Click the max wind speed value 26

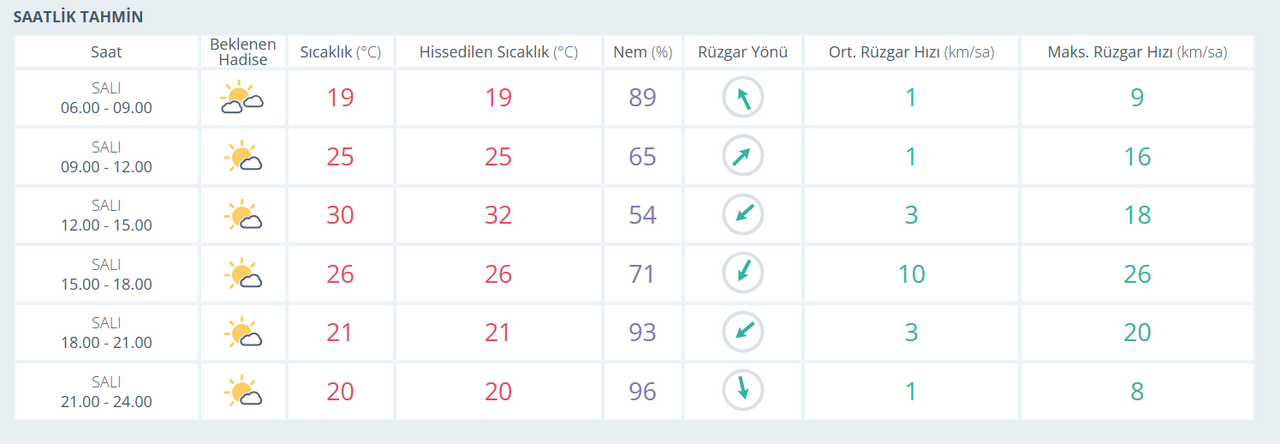[x=1136, y=274]
